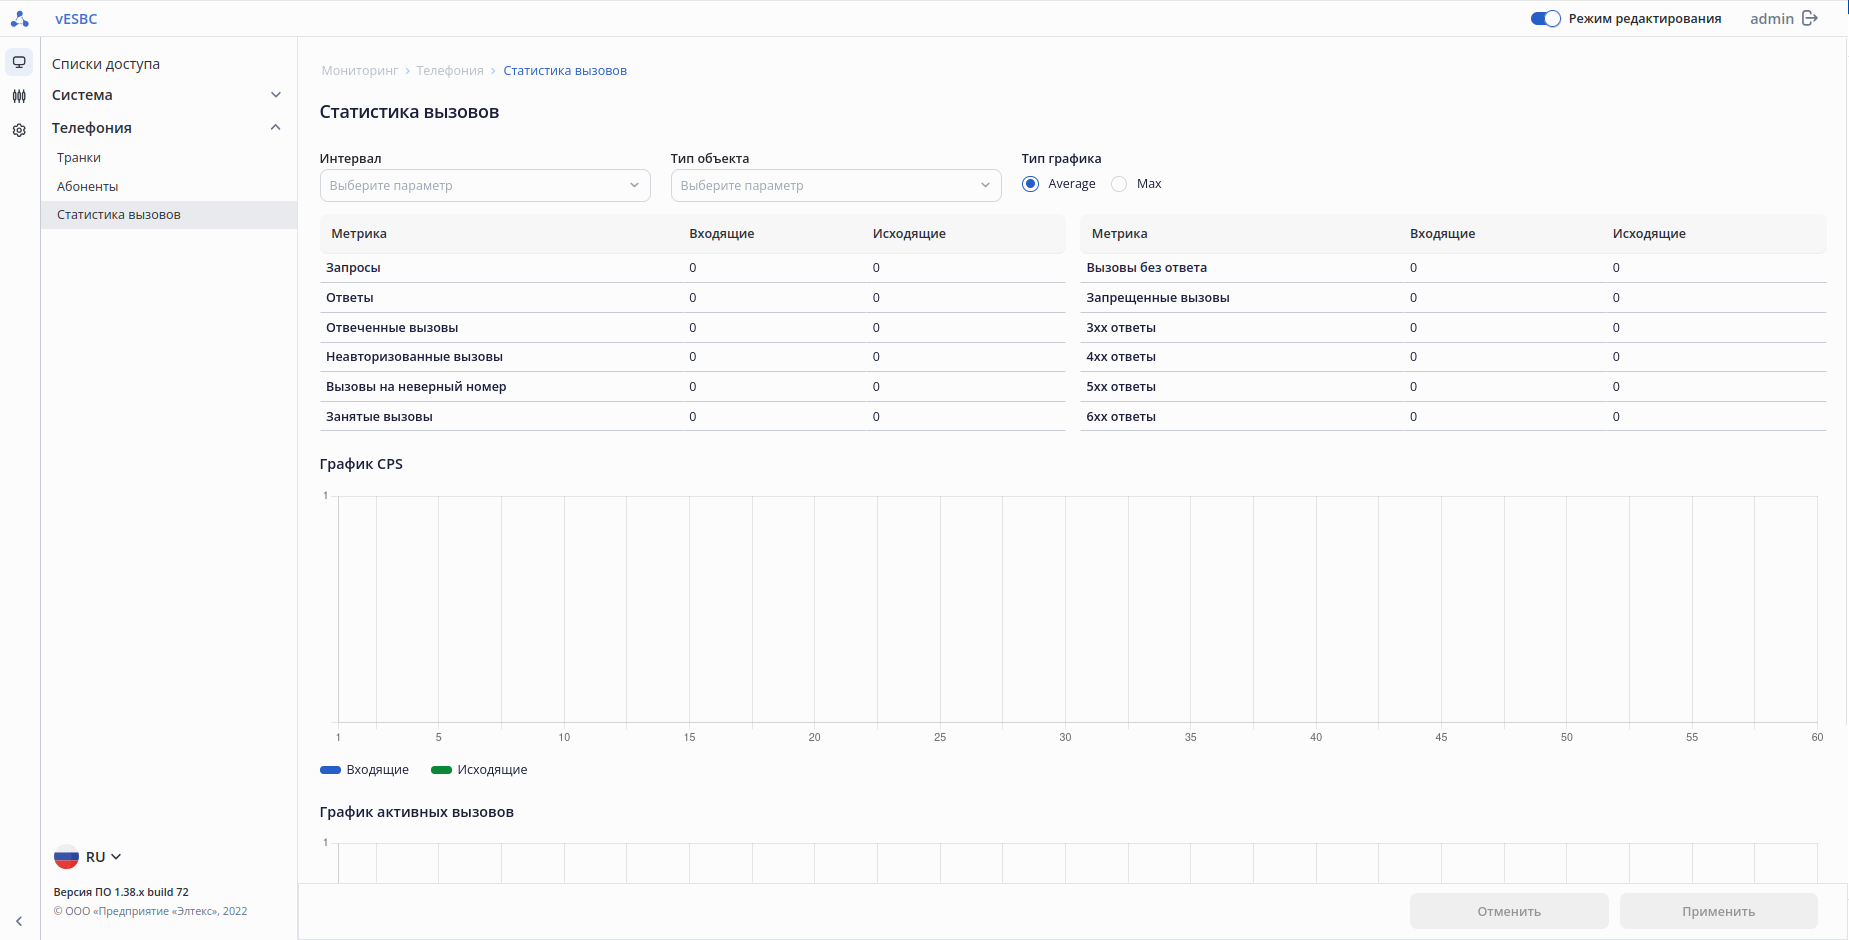Open the monitoring section sidebar icon
The width and height of the screenshot is (1849, 940).
click(19, 62)
